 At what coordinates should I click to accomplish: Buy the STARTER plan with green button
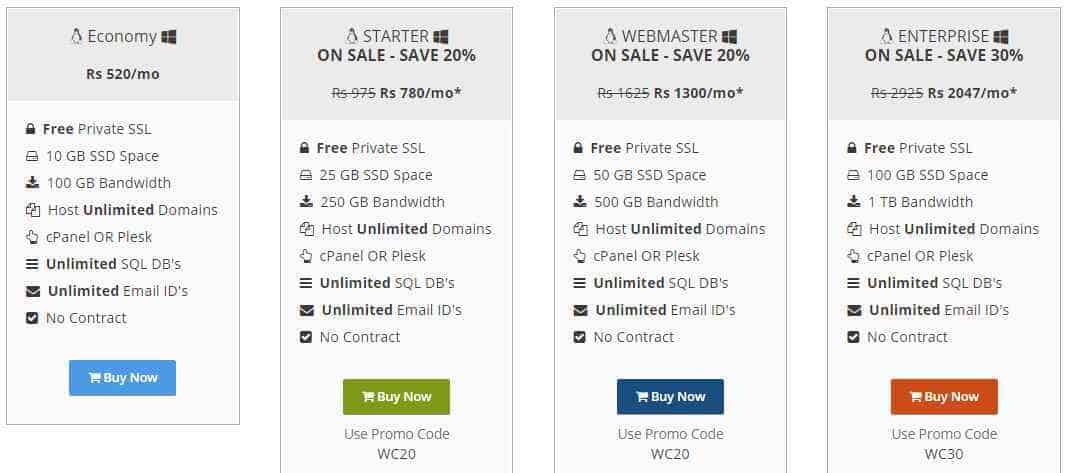tap(396, 397)
